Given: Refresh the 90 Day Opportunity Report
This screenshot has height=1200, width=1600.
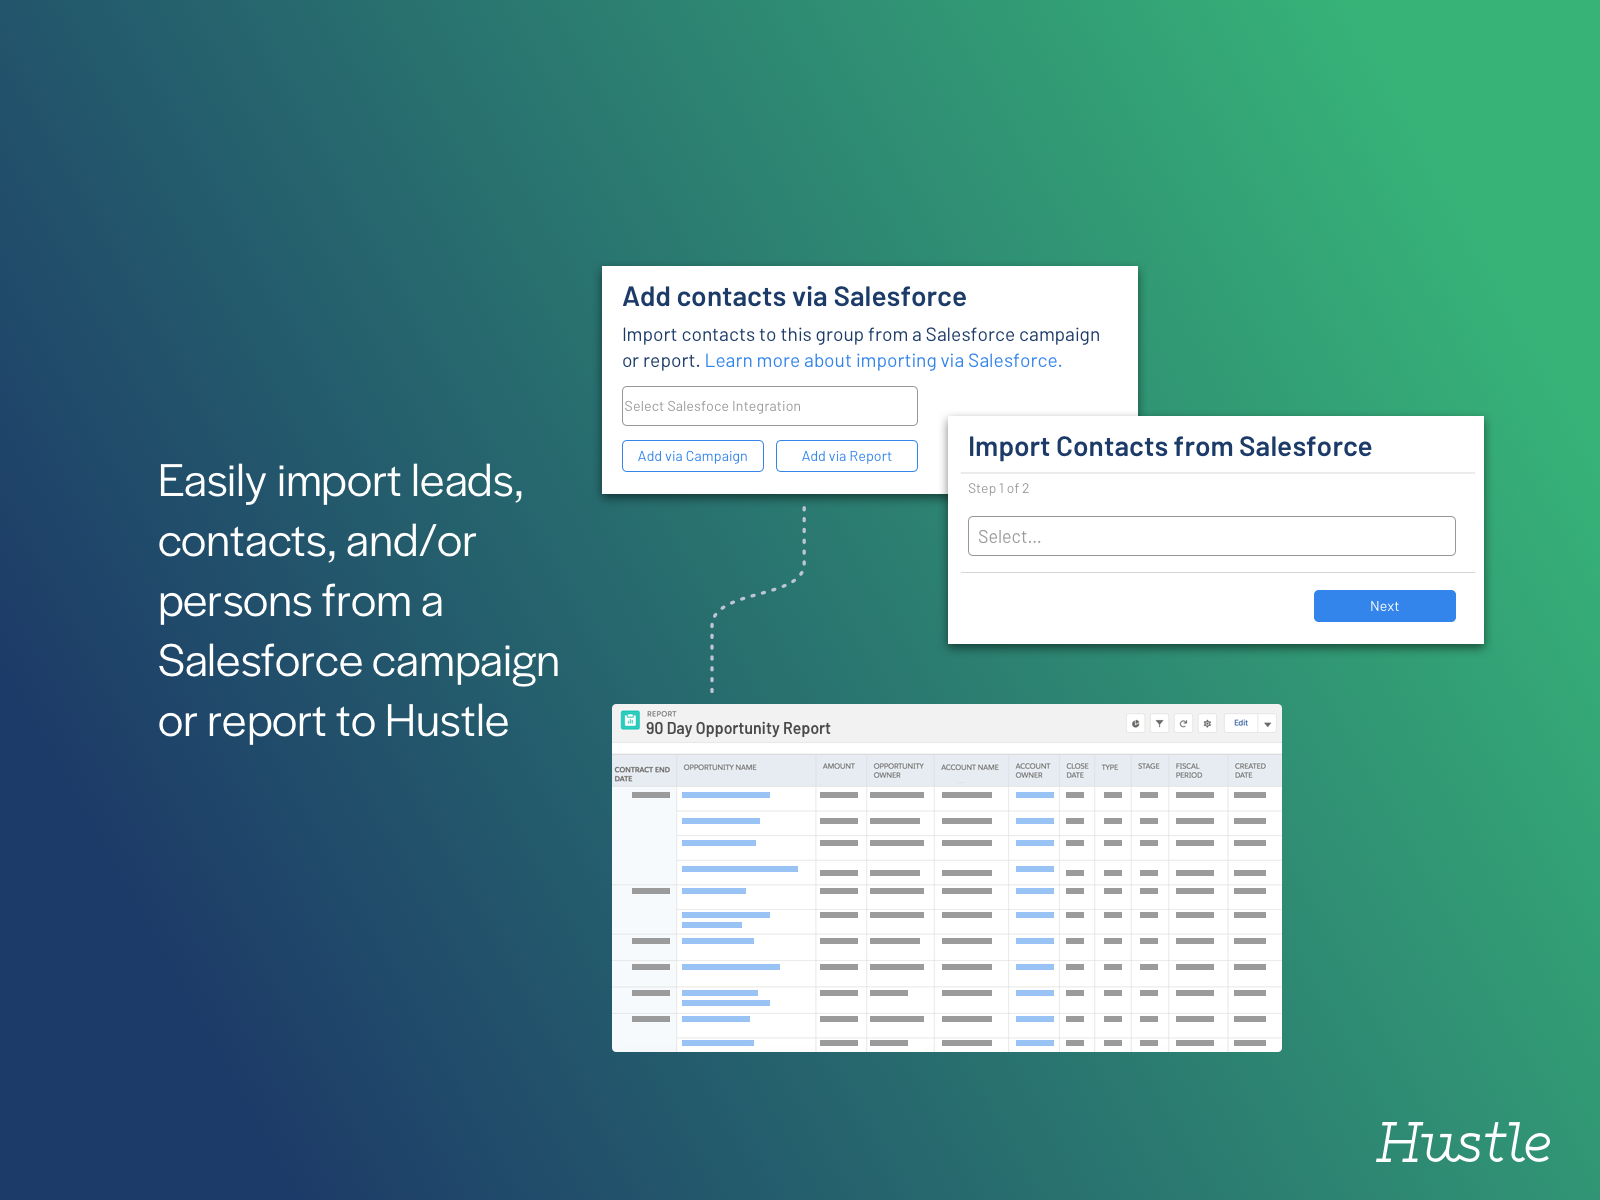Looking at the screenshot, I should 1183,723.
